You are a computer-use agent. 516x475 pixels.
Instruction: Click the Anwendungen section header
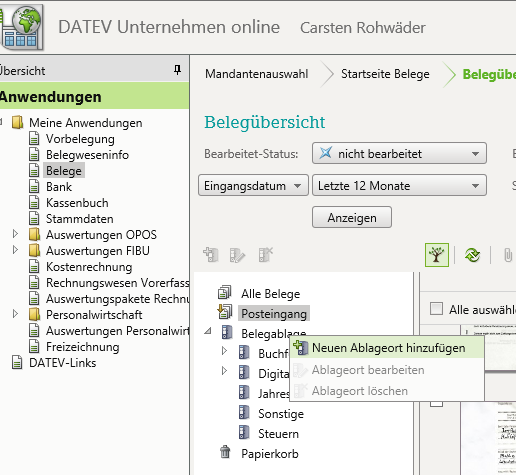point(94,96)
